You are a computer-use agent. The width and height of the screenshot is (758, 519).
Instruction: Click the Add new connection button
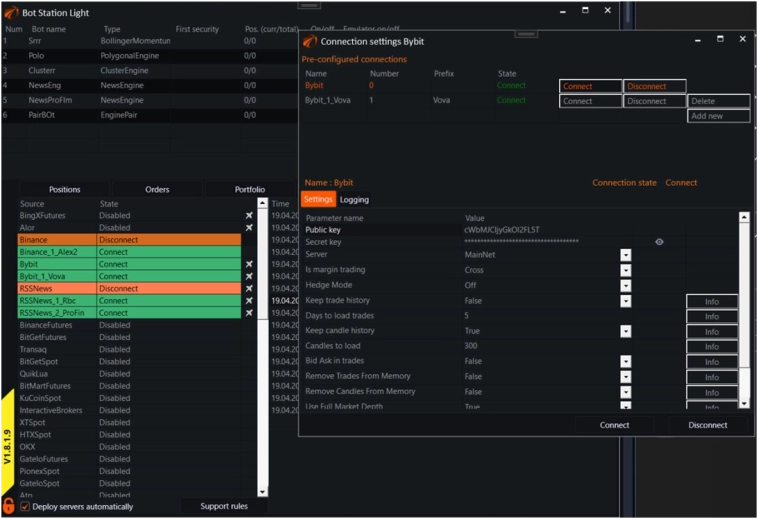(x=719, y=116)
